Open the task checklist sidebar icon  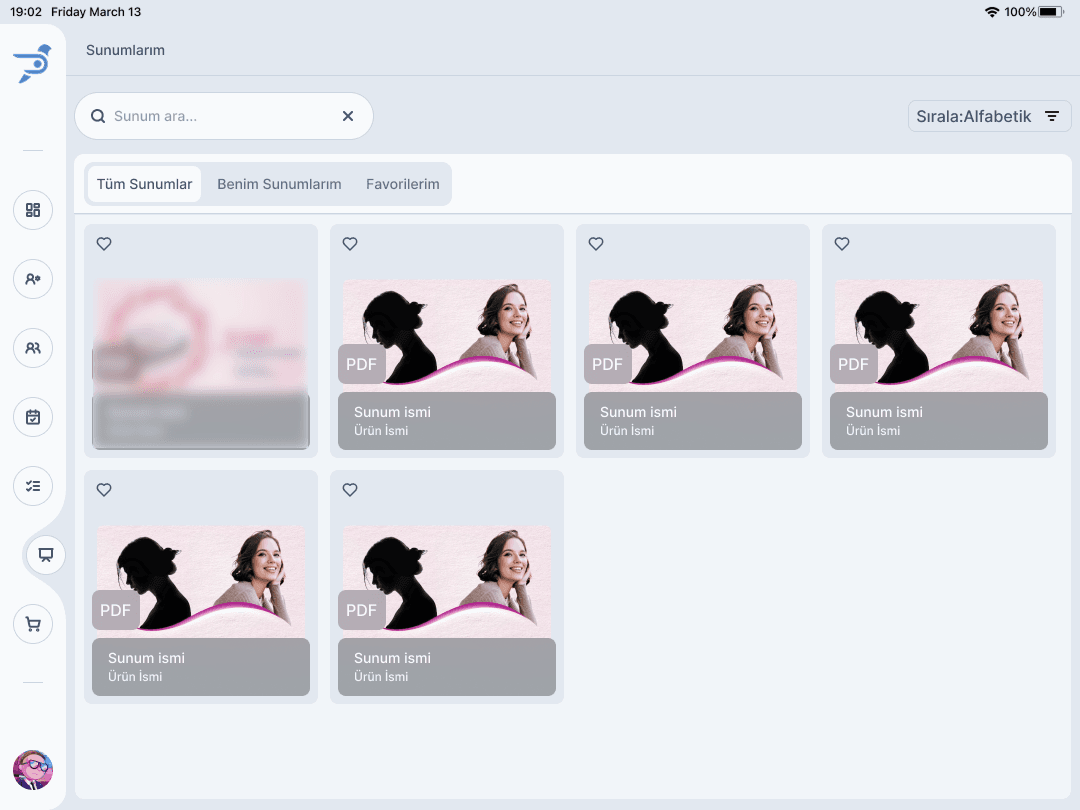33,486
